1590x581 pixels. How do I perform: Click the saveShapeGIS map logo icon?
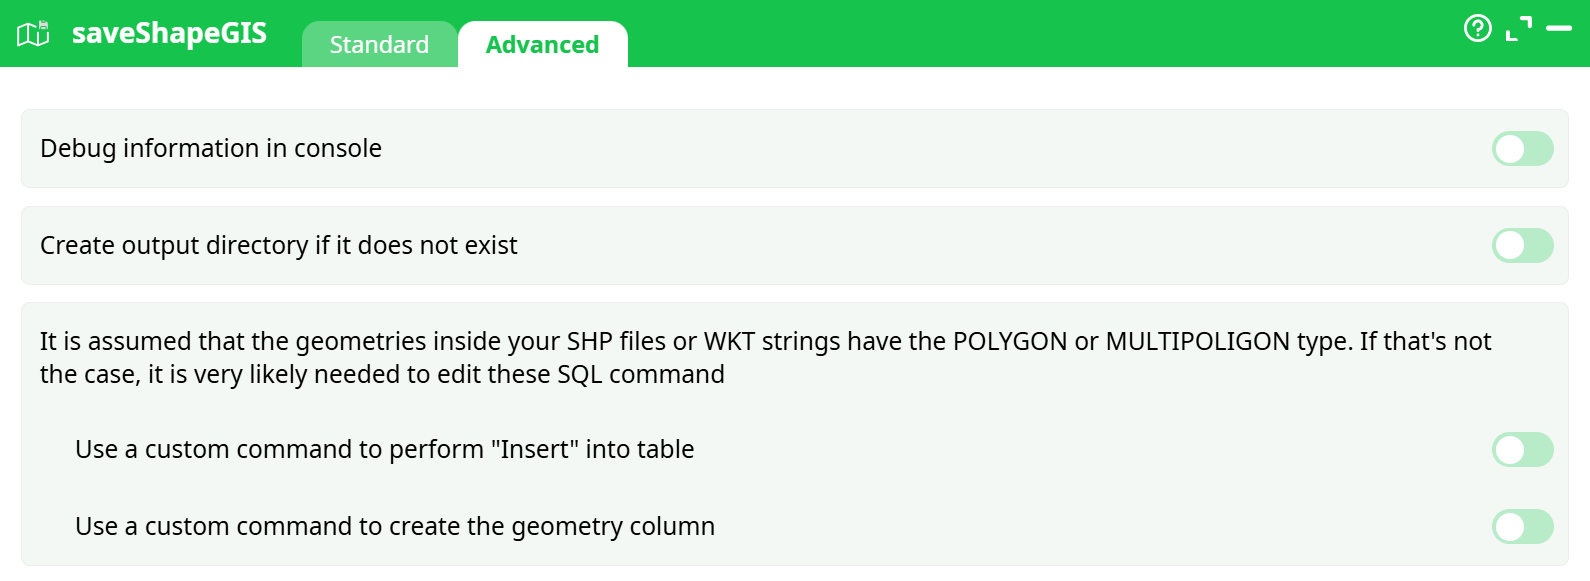[33, 34]
